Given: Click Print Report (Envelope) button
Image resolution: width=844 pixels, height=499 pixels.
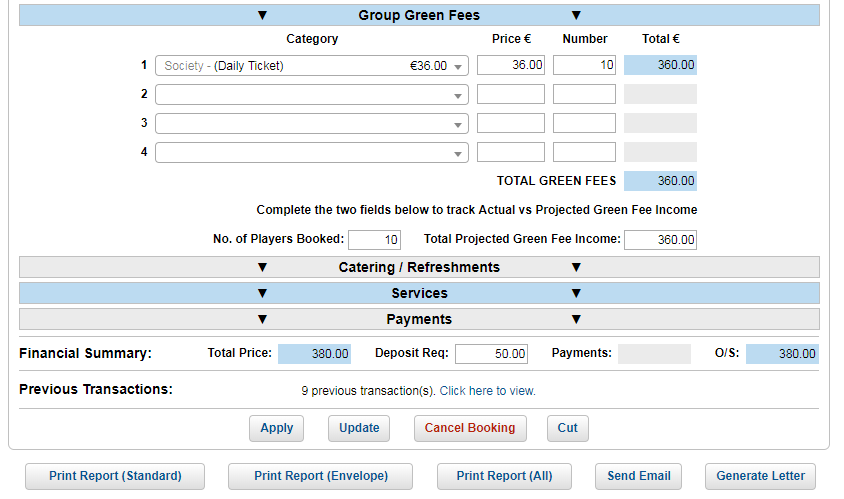Looking at the screenshot, I should (x=321, y=476).
